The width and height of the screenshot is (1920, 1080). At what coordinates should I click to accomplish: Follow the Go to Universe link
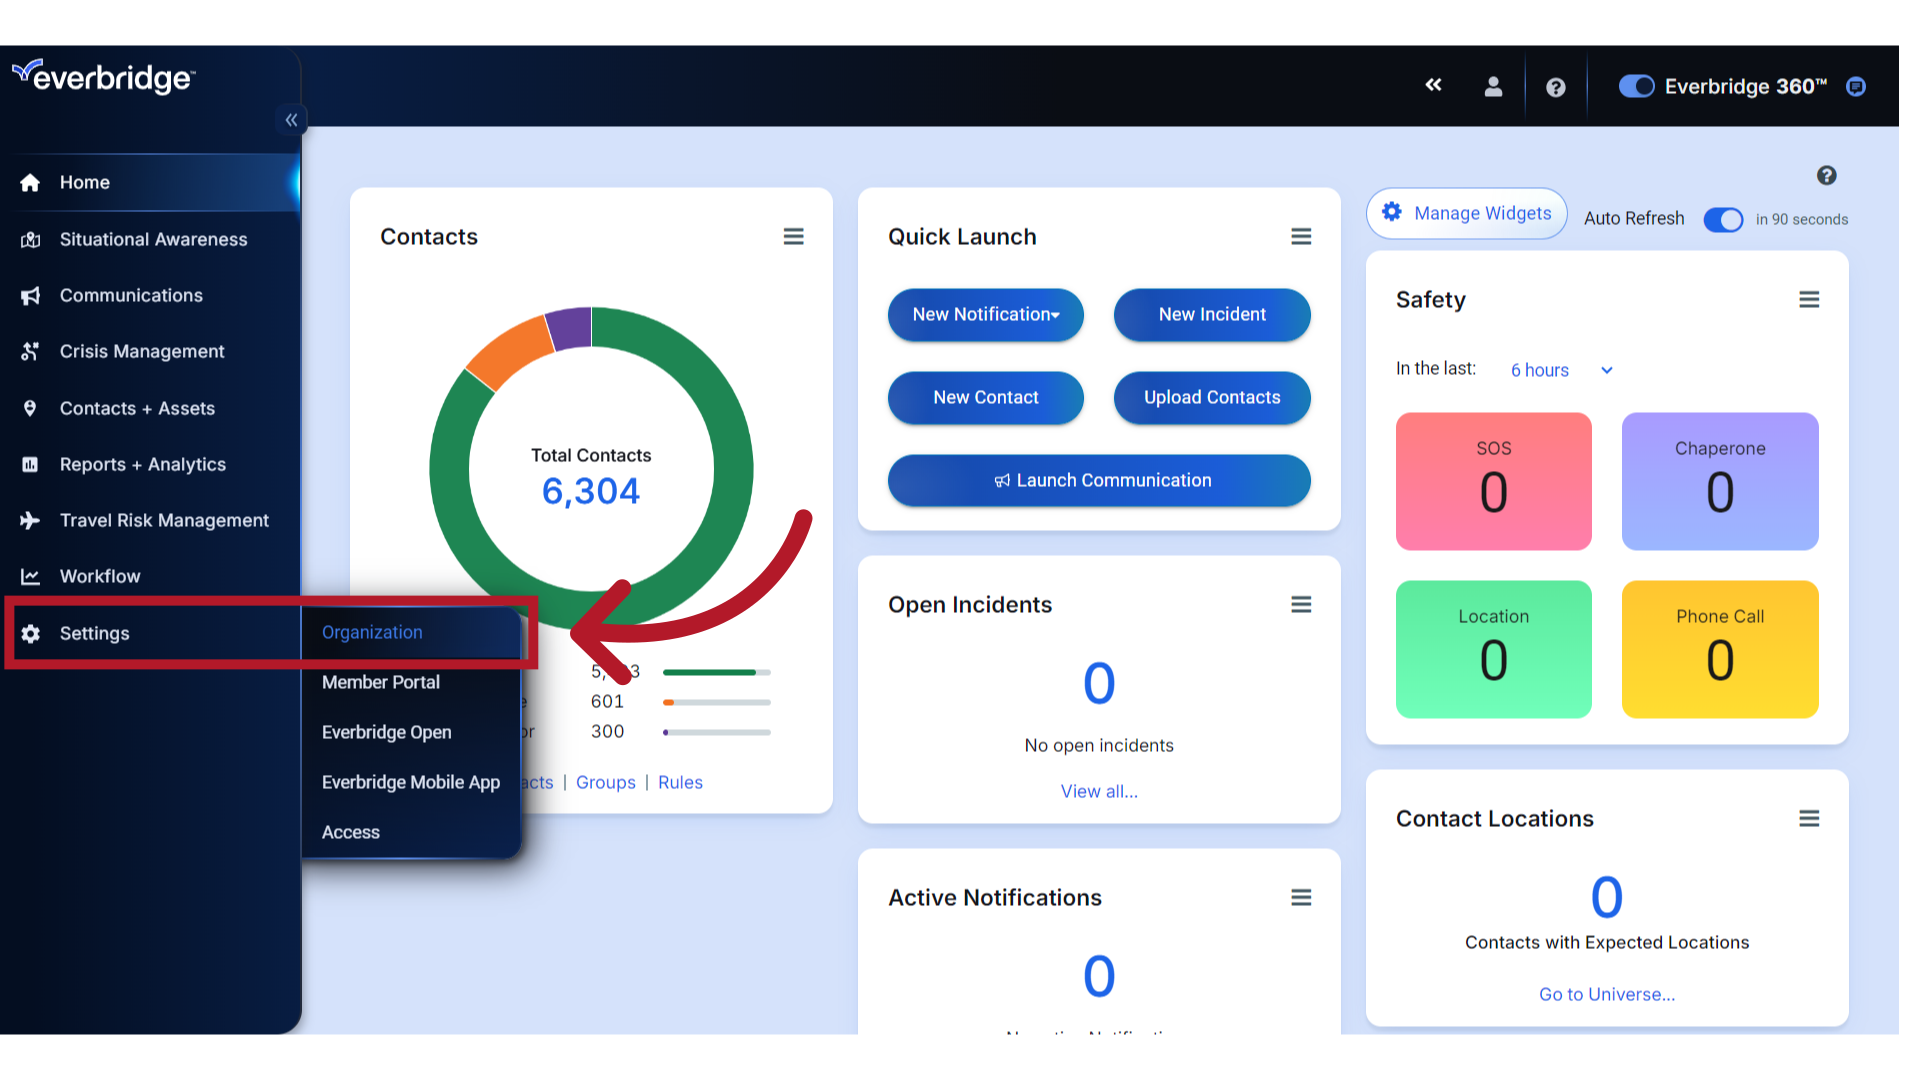pos(1606,994)
